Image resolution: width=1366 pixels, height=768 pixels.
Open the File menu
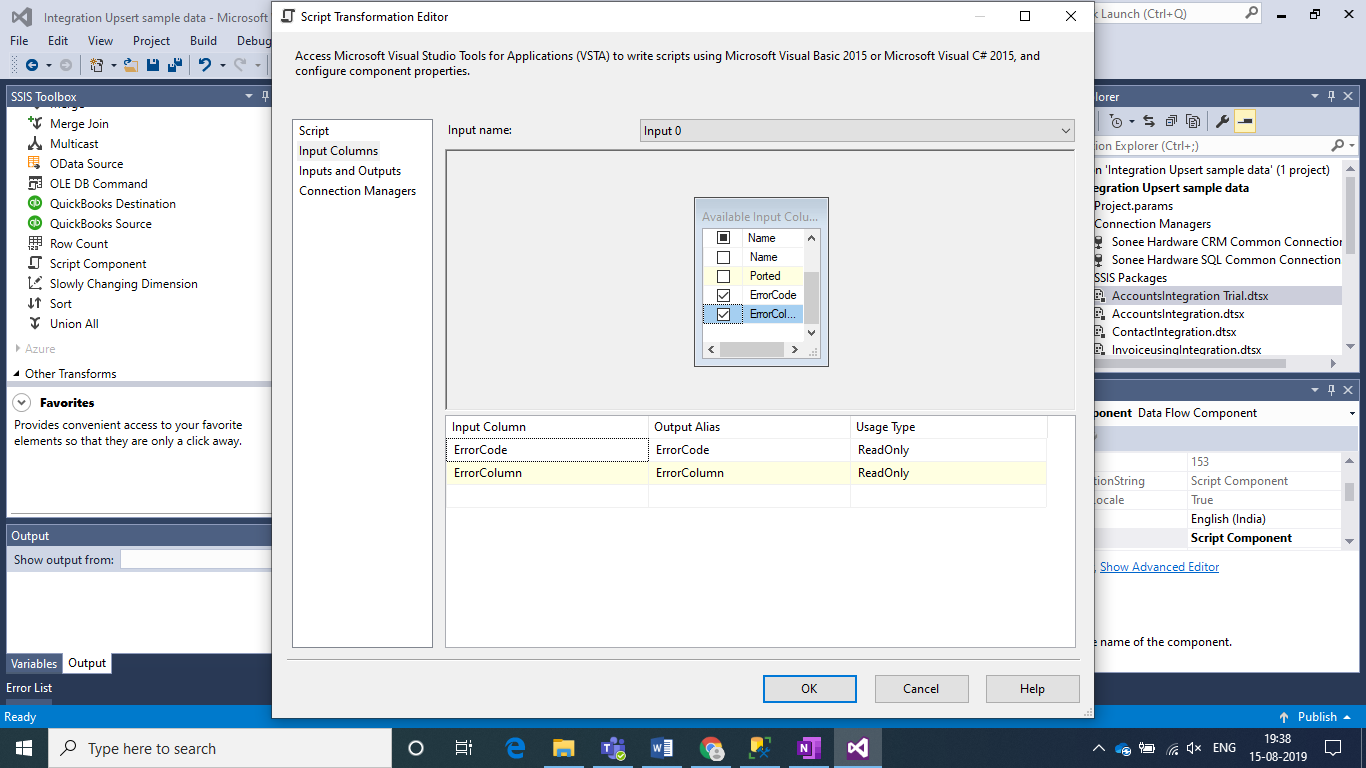19,41
